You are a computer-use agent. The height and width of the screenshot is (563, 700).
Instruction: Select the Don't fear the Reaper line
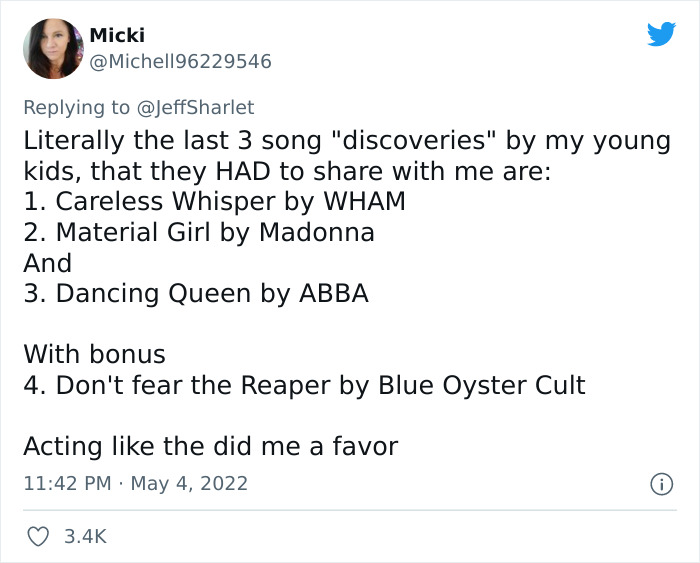click(x=304, y=385)
